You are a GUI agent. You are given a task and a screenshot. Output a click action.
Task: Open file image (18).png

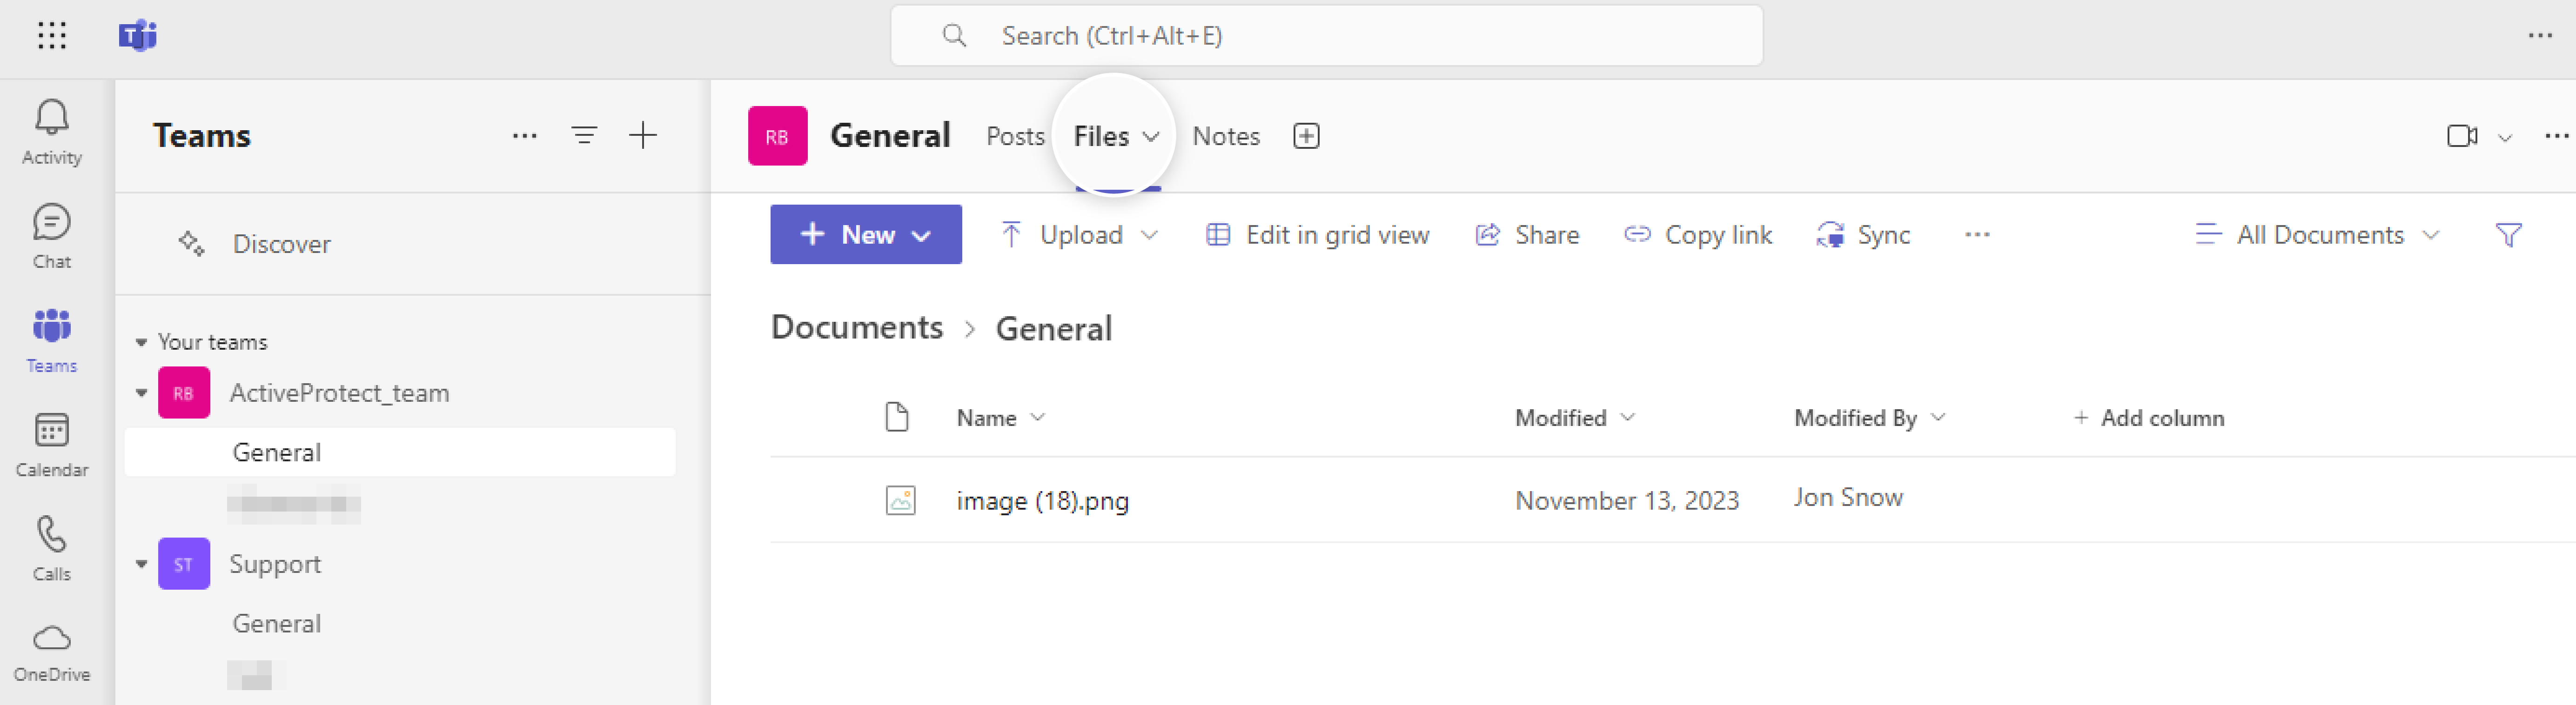coord(1042,500)
